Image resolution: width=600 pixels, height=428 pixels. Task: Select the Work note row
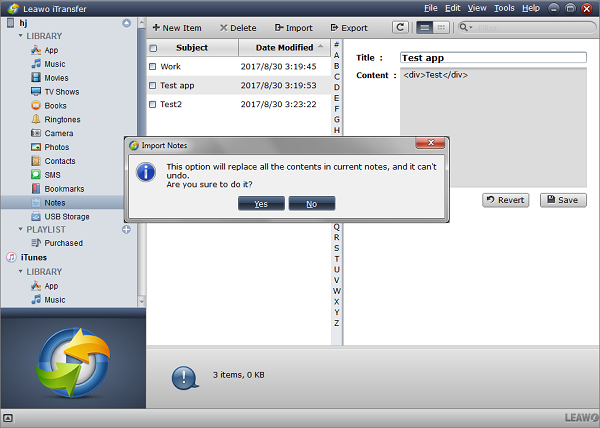coord(239,67)
